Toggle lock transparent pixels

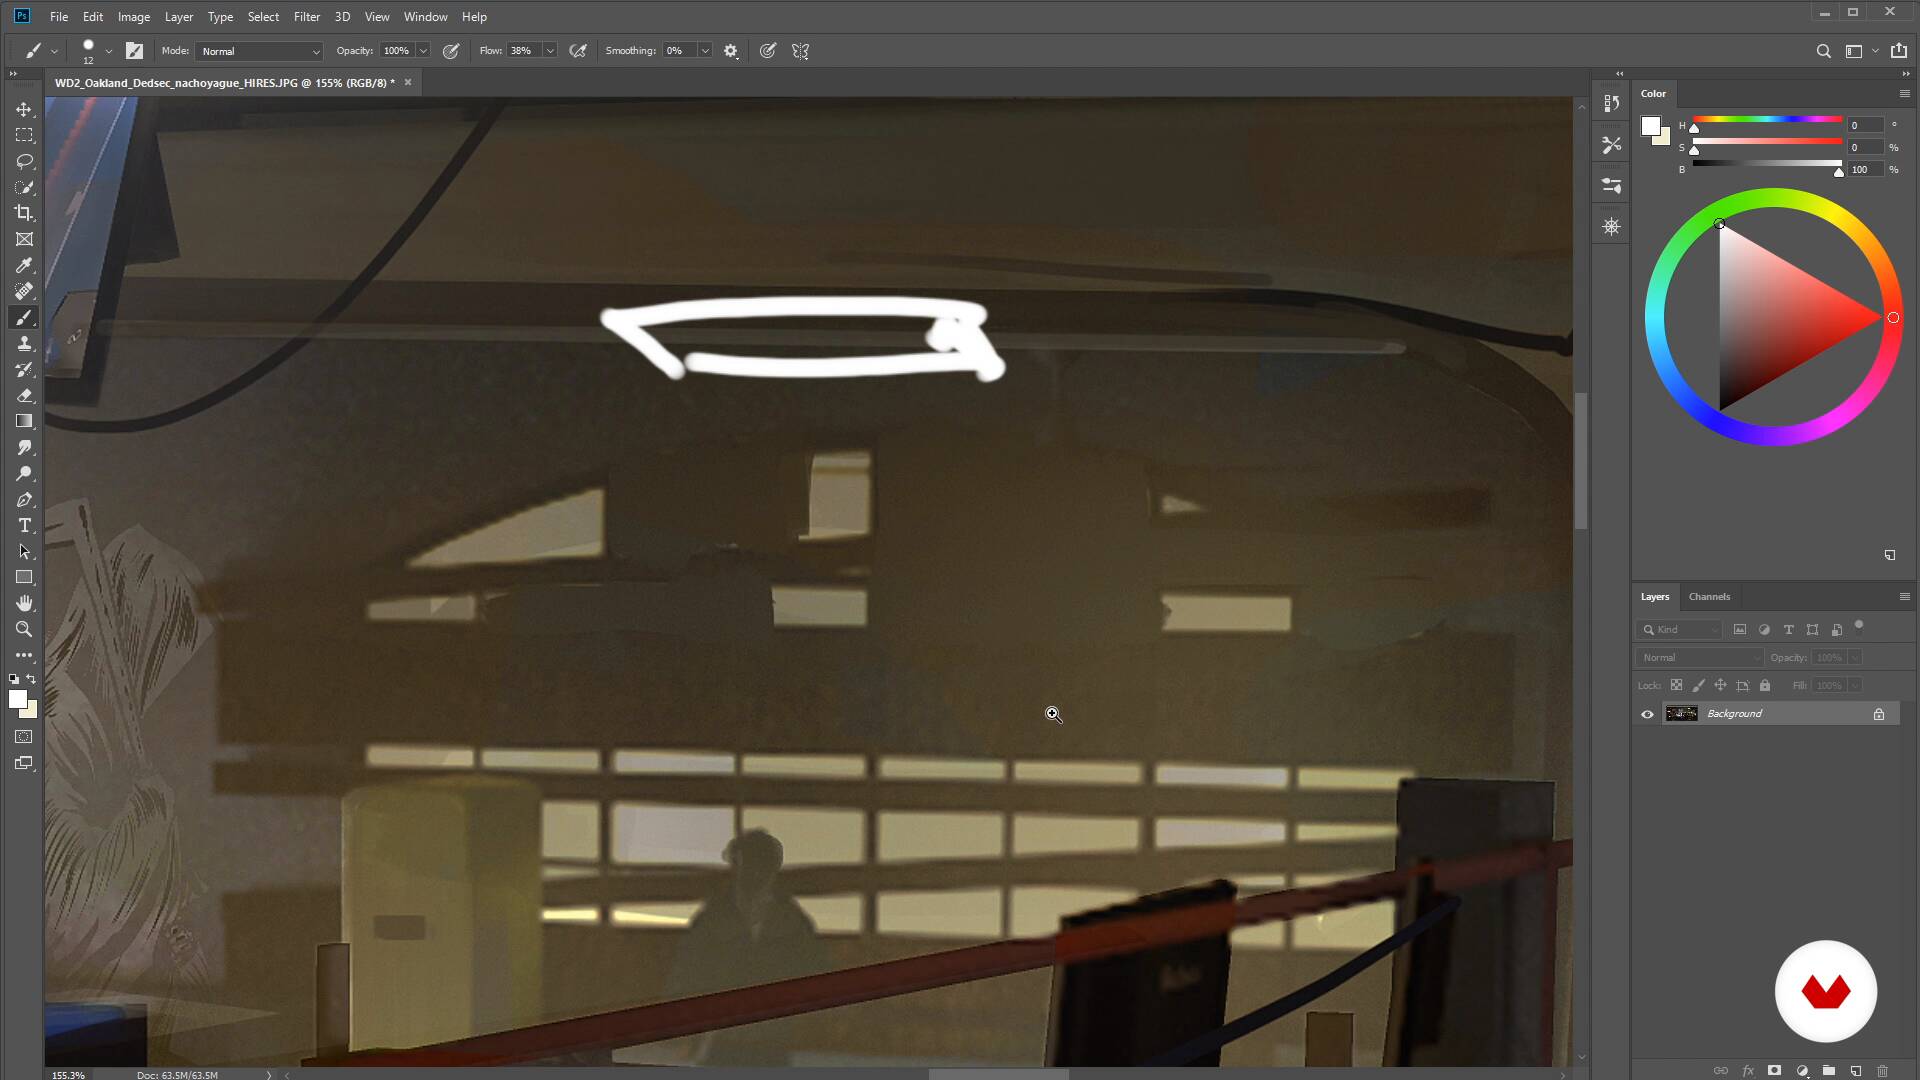pos(1676,685)
